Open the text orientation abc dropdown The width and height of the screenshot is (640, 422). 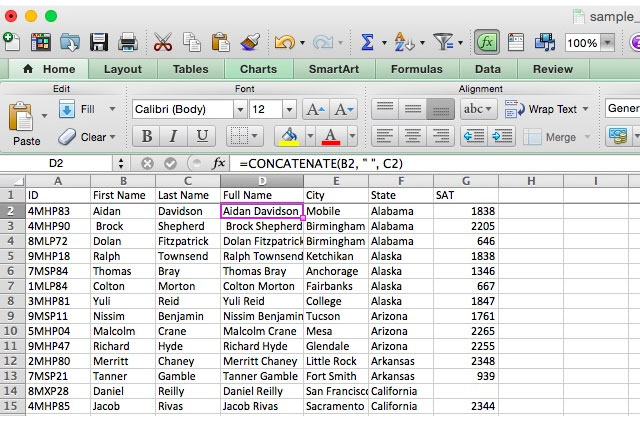478,109
